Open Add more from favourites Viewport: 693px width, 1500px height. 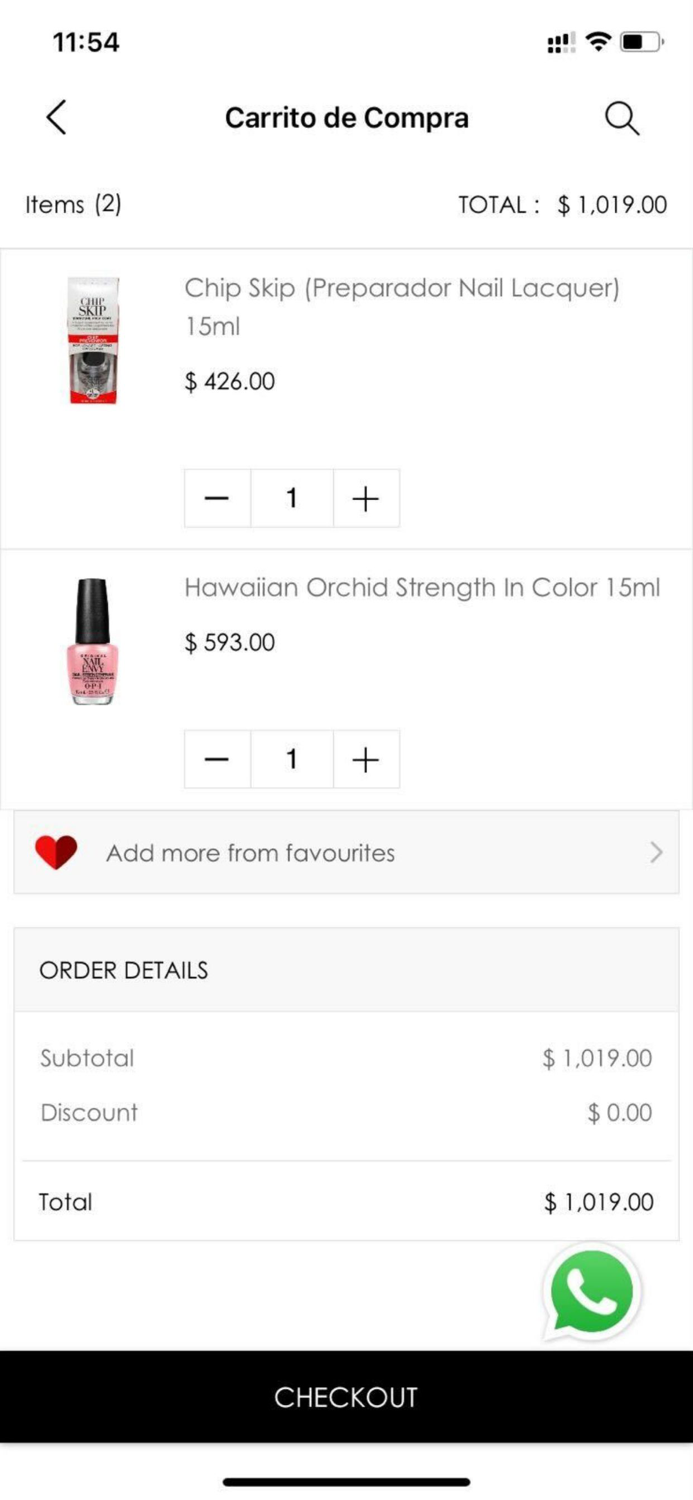pos(250,853)
